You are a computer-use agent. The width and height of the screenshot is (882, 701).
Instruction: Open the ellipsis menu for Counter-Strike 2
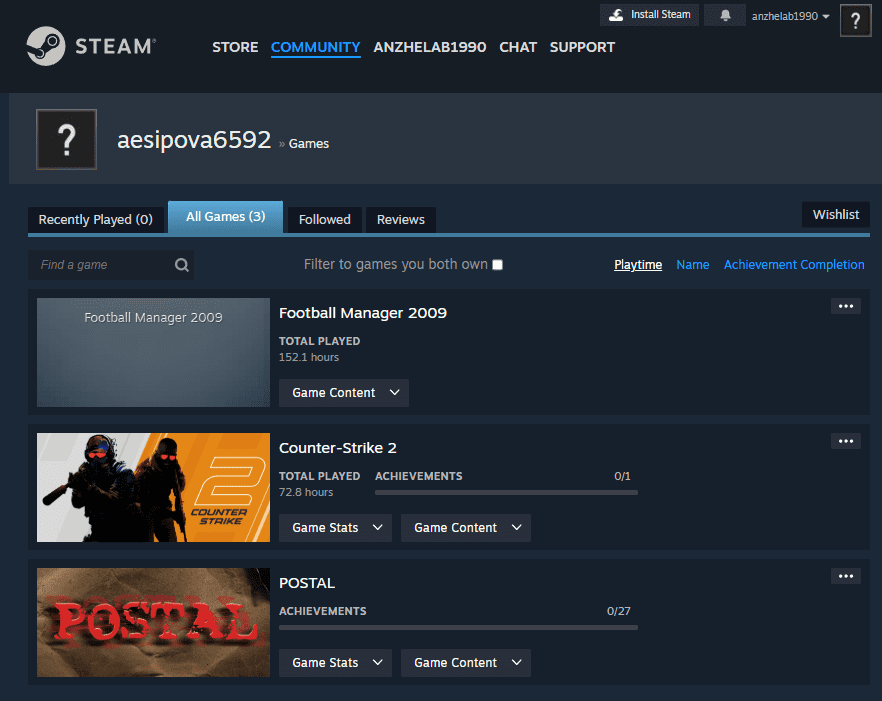click(845, 440)
